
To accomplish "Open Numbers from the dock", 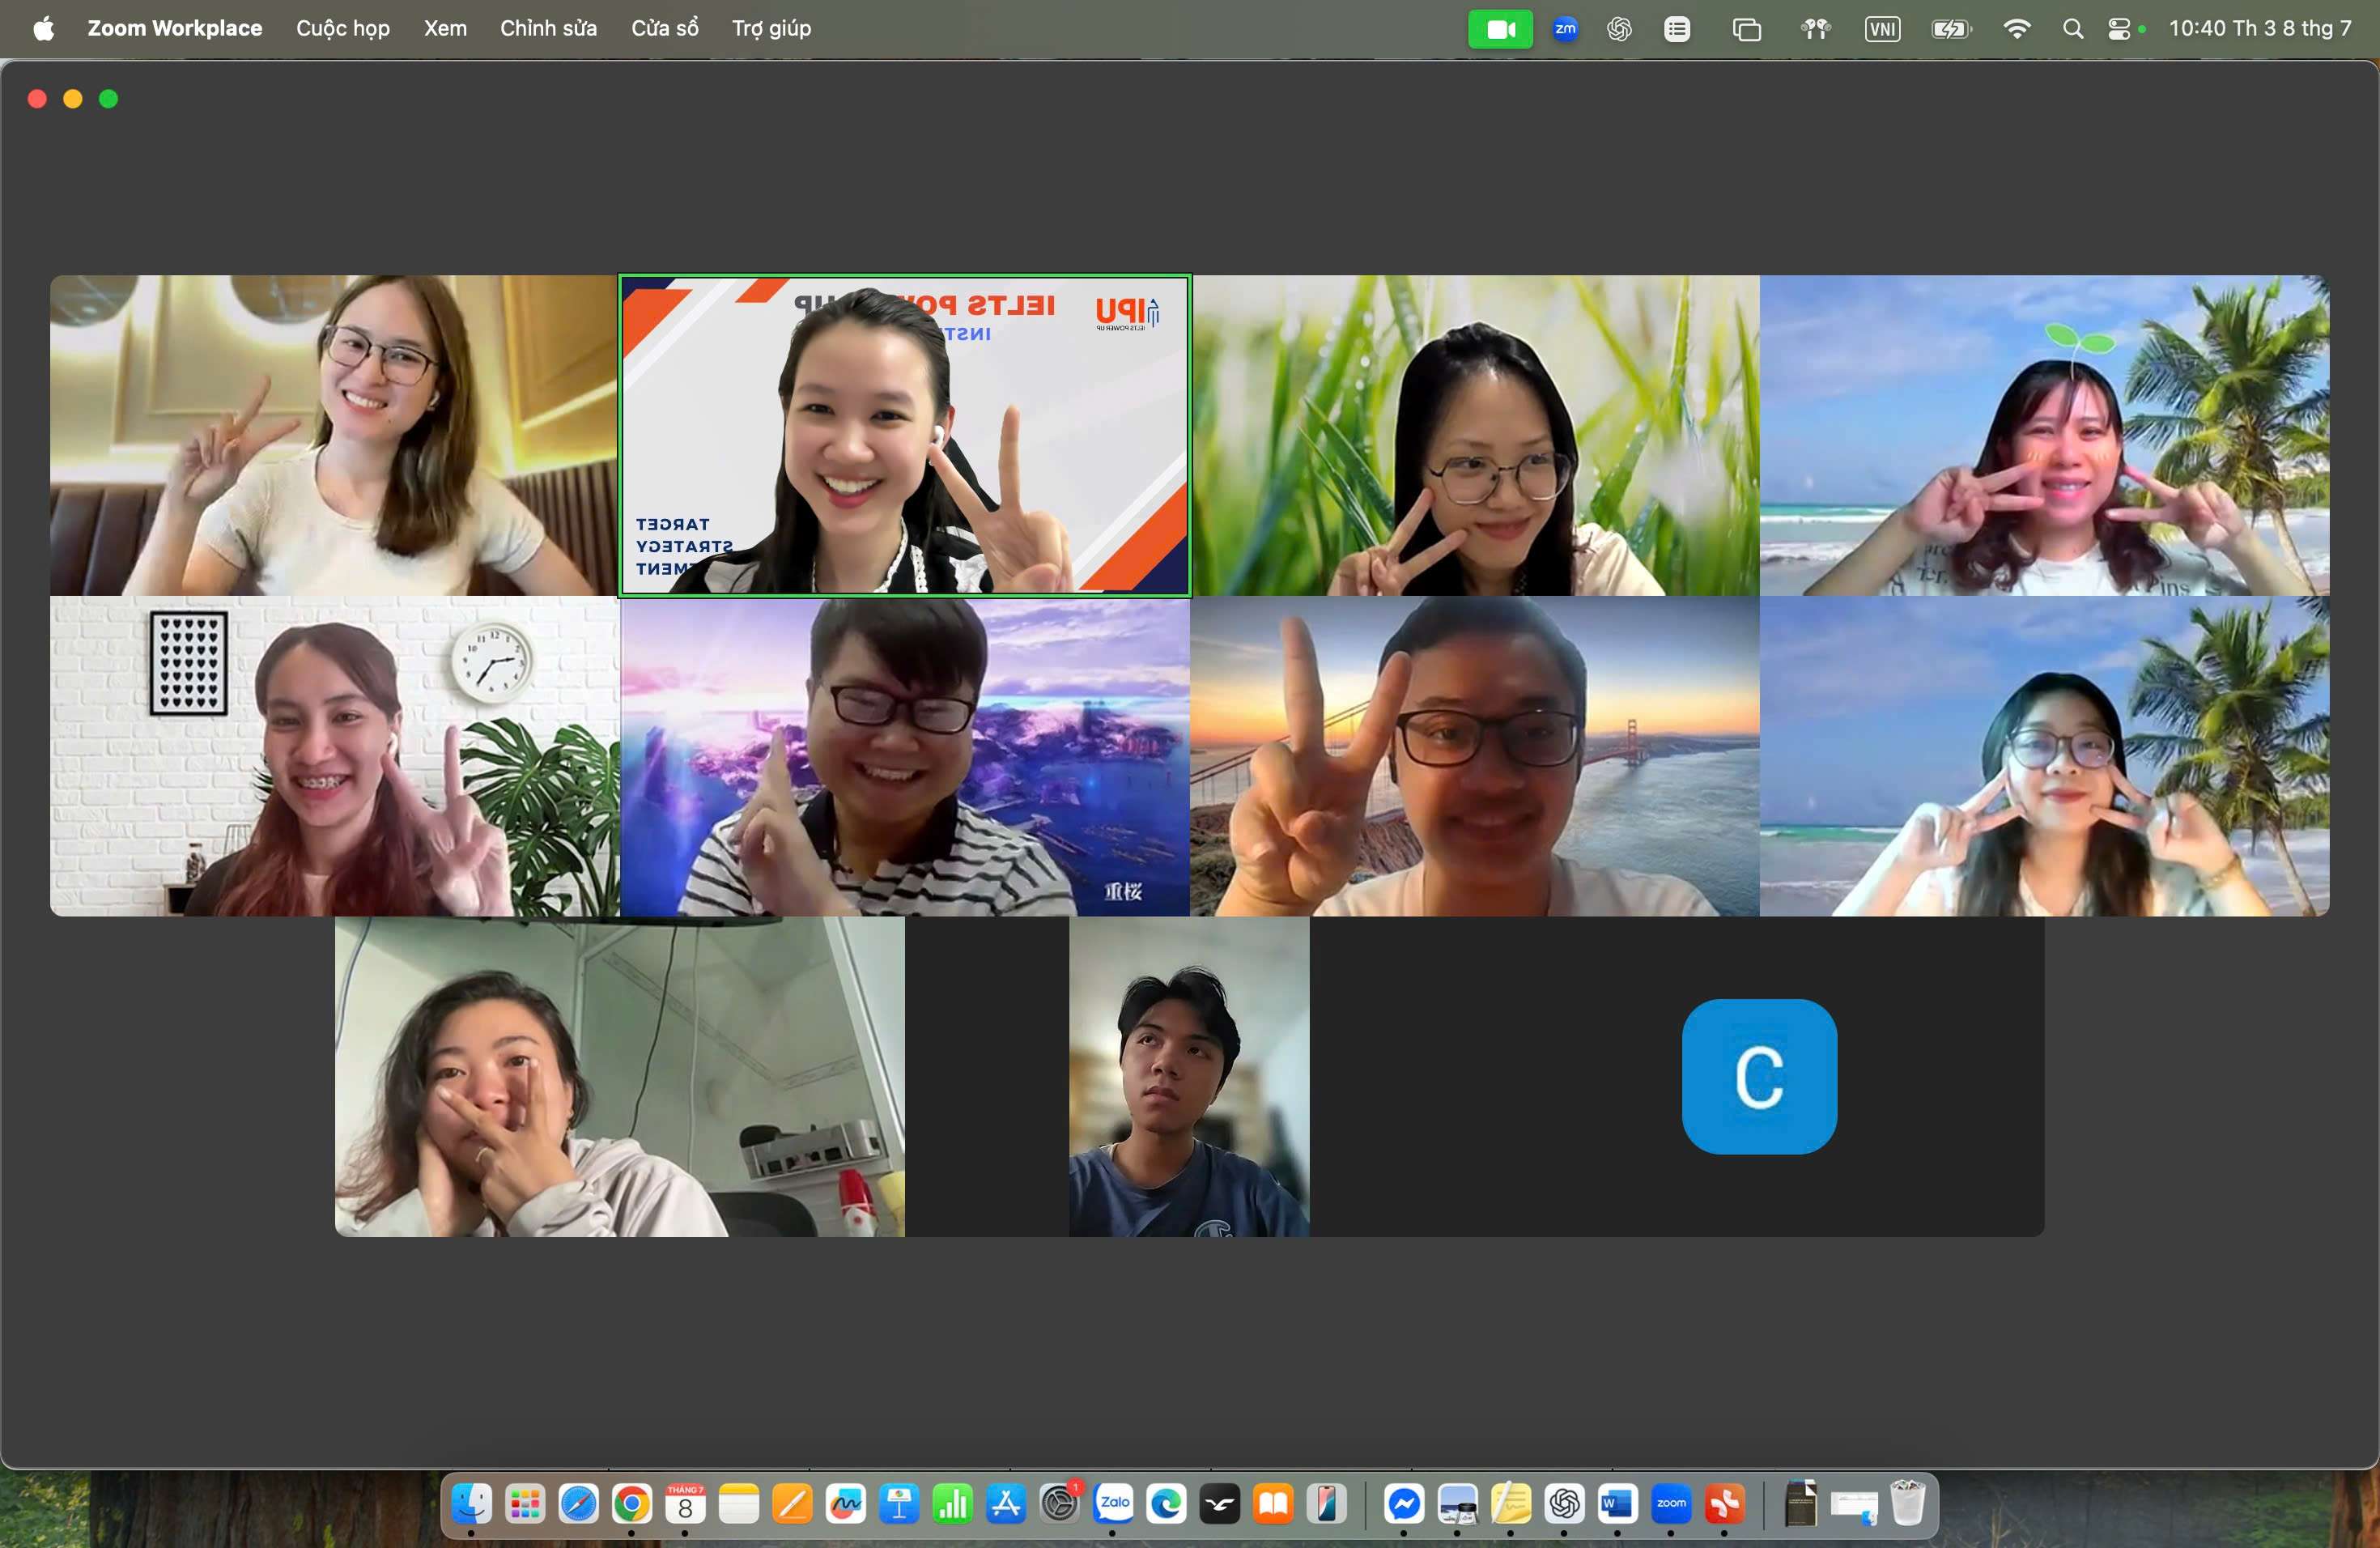I will tap(952, 1503).
